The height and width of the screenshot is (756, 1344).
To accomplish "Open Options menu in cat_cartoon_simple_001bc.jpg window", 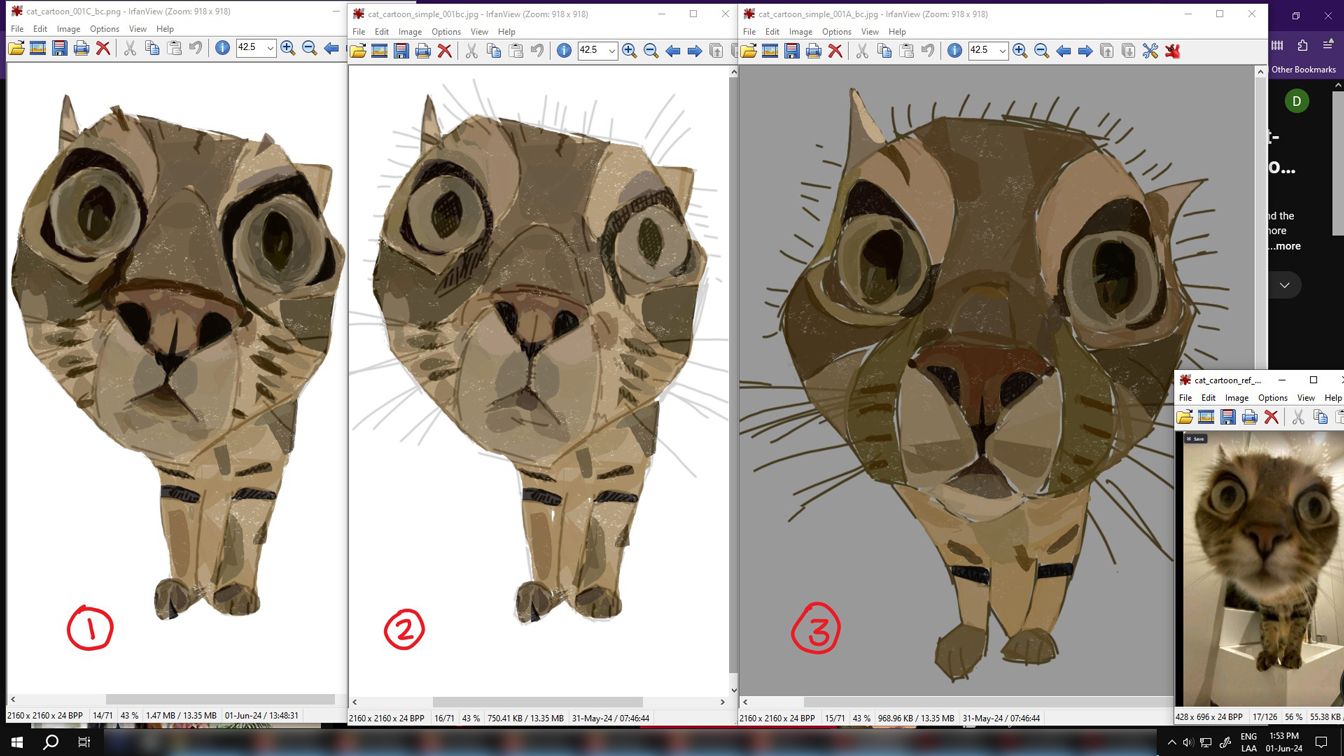I will (x=446, y=32).
